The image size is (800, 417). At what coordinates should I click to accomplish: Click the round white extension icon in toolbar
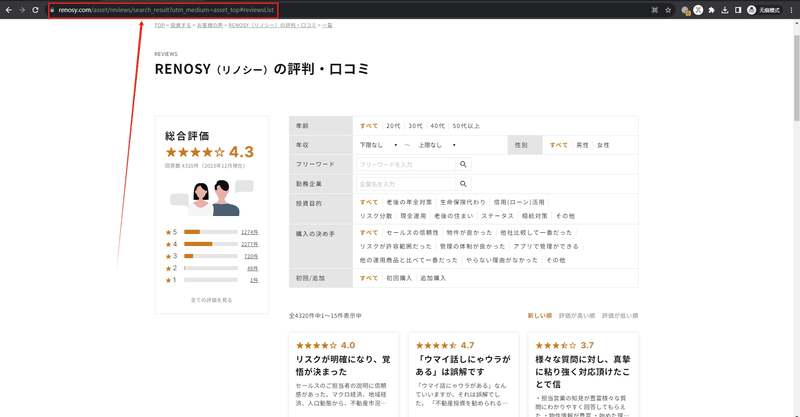(x=698, y=10)
